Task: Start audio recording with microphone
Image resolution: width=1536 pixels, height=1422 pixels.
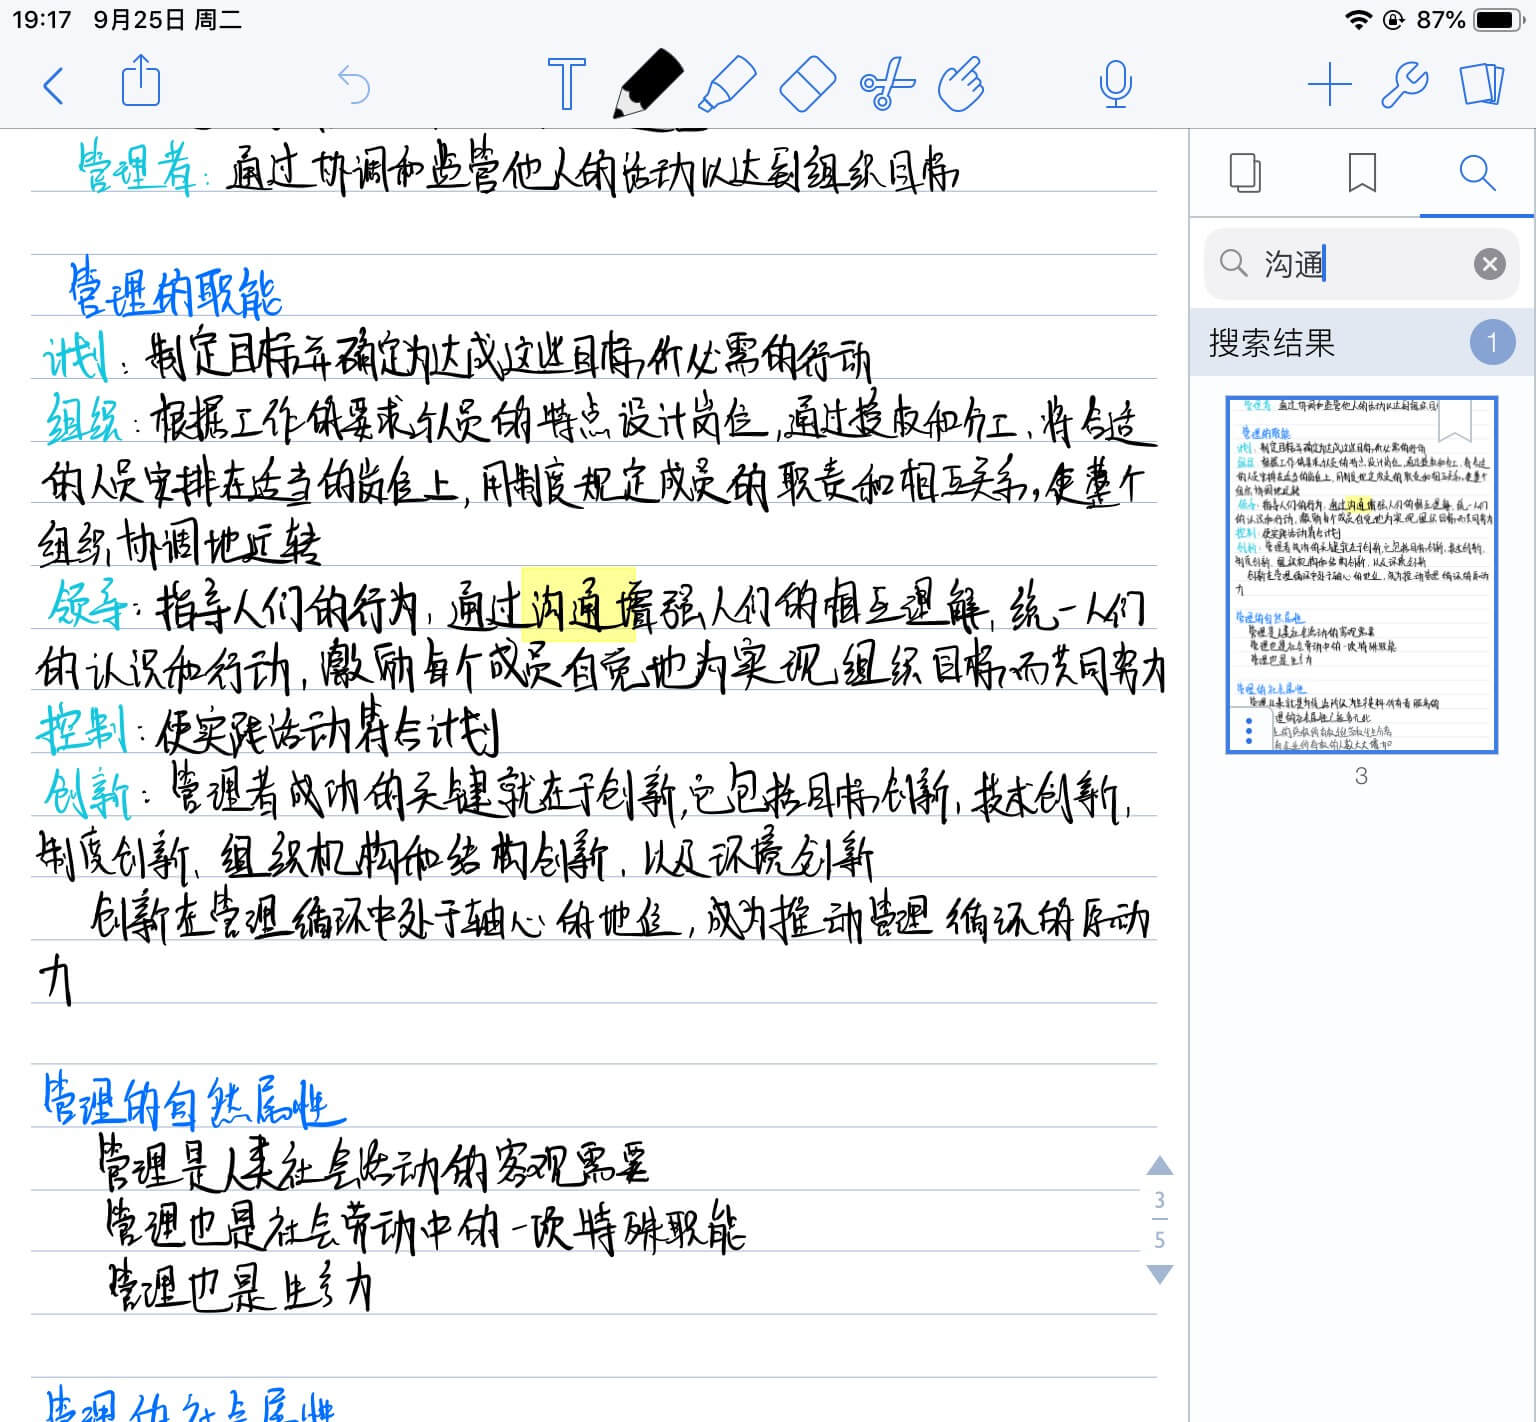Action: (1115, 84)
